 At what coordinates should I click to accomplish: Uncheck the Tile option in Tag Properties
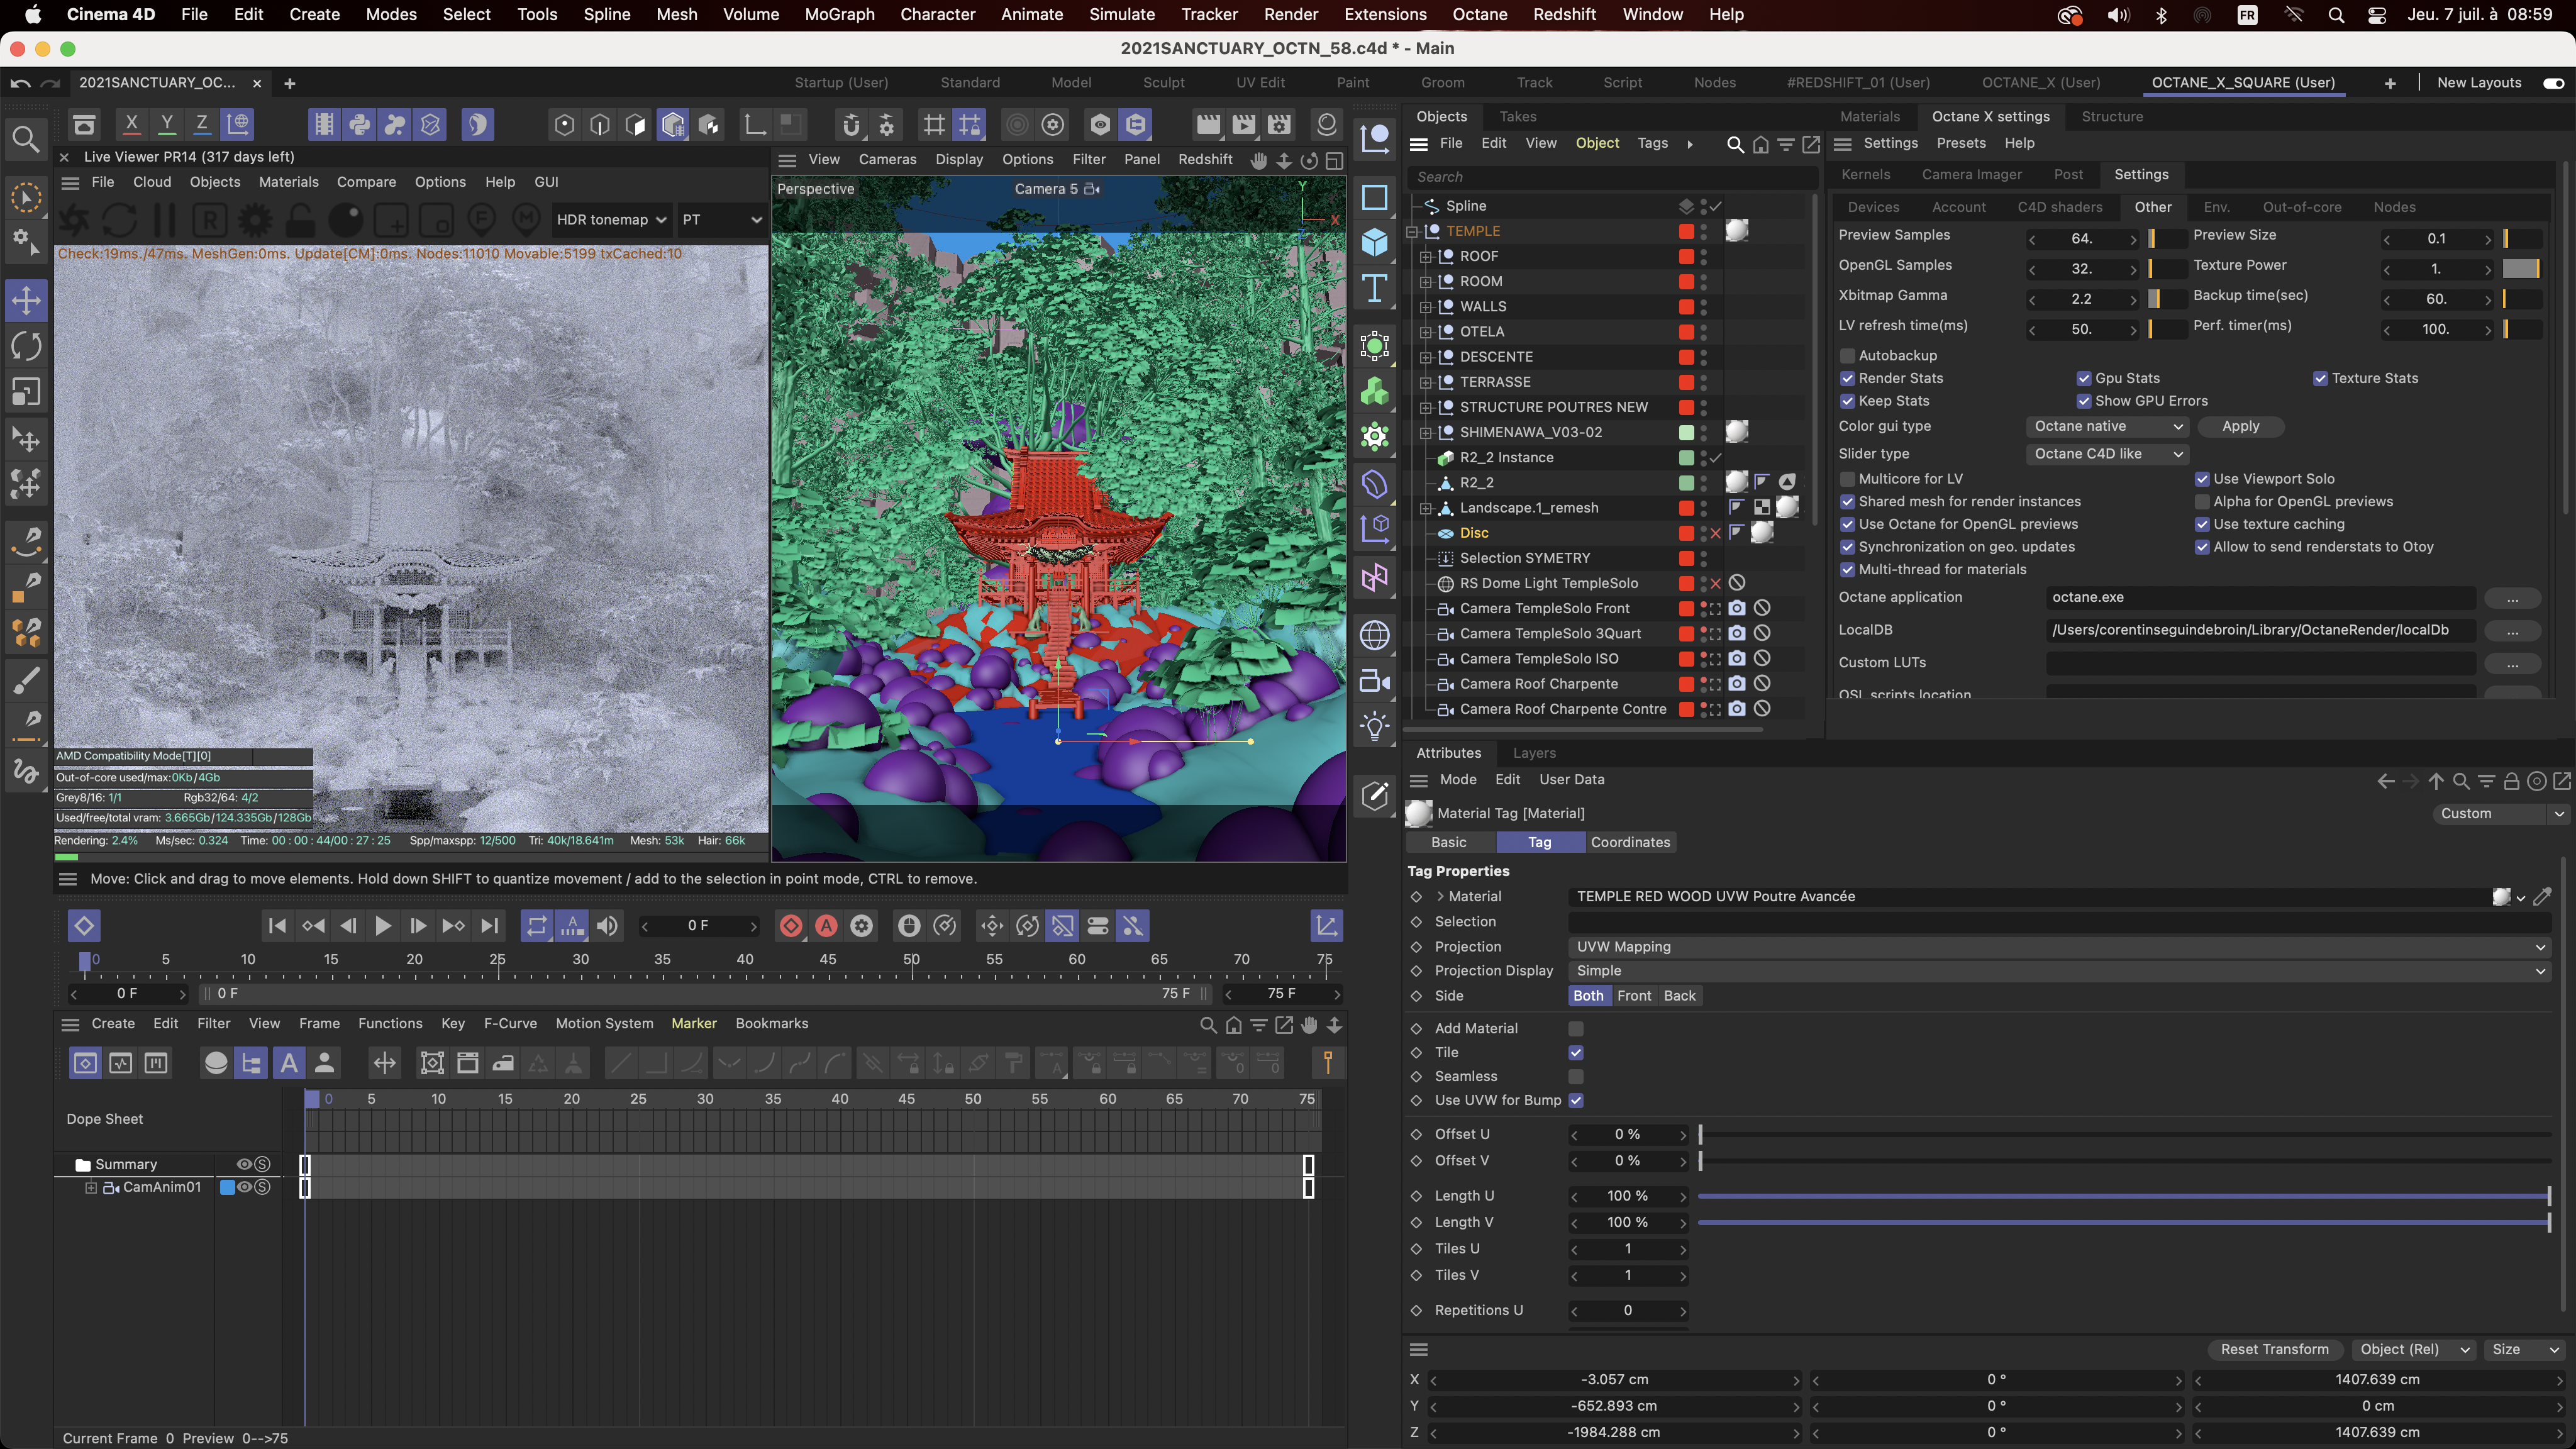[1576, 1052]
